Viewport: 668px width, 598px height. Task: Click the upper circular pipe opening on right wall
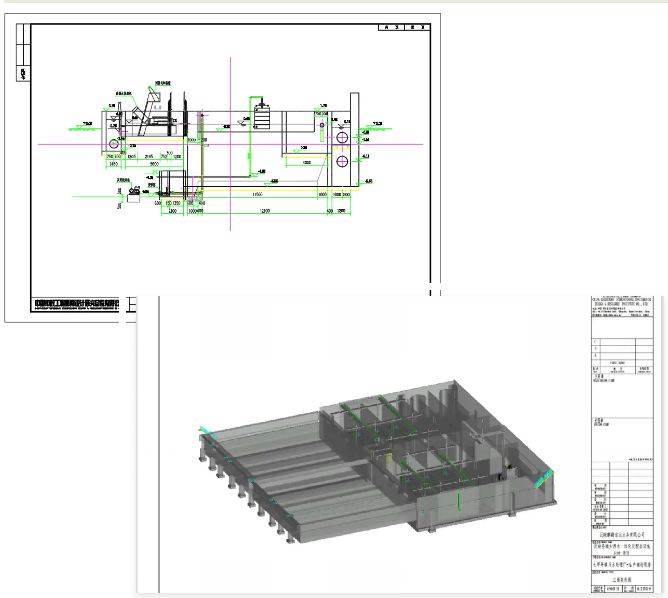pos(342,135)
